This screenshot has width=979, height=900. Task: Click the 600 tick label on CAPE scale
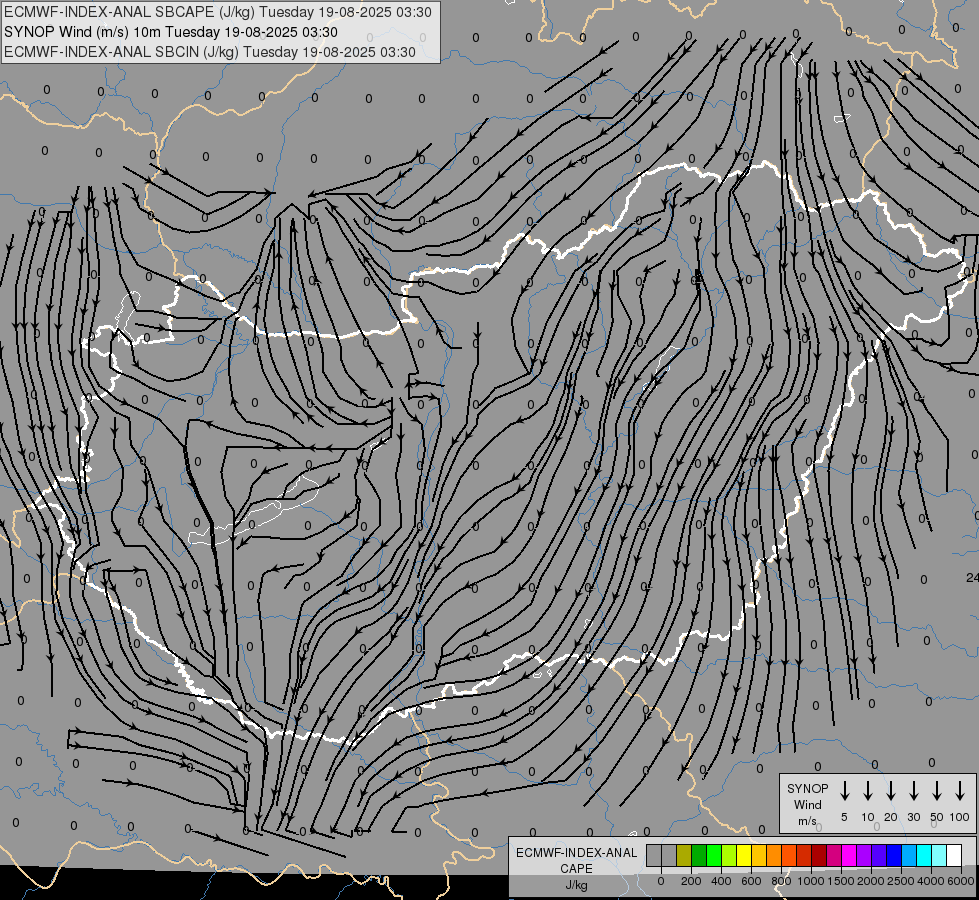[x=751, y=881]
